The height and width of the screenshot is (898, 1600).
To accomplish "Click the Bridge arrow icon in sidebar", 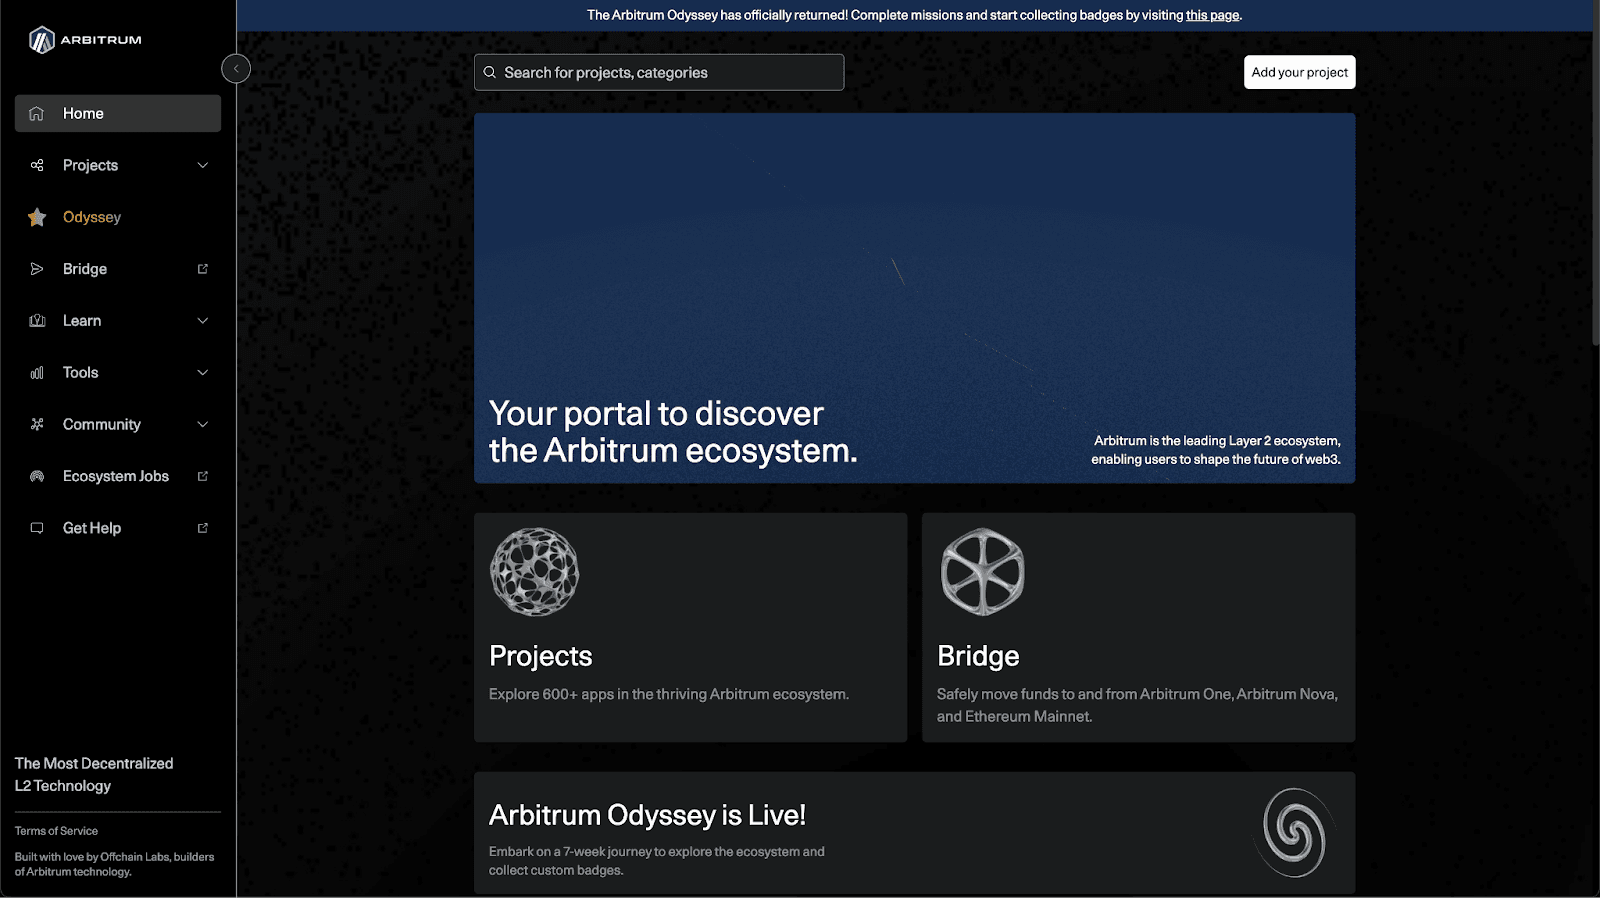I will pyautogui.click(x=37, y=269).
